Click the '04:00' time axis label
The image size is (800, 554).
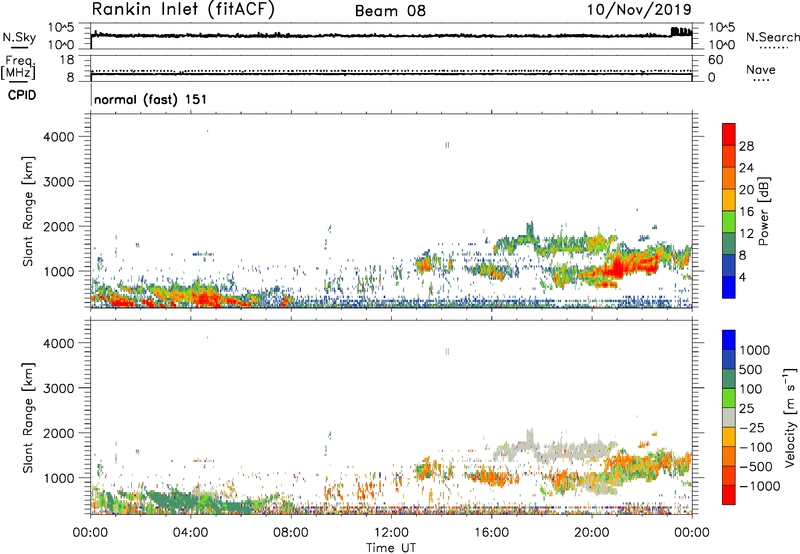click(x=191, y=533)
